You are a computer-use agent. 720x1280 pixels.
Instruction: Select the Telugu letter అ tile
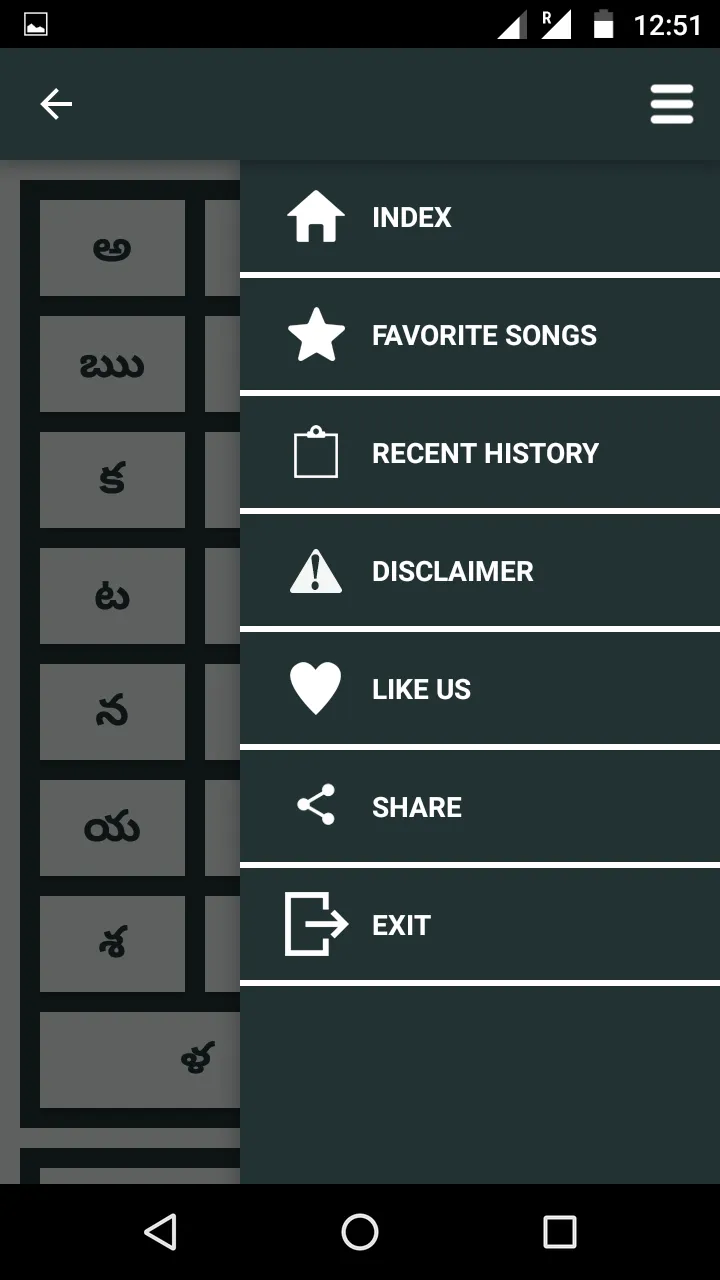click(112, 247)
